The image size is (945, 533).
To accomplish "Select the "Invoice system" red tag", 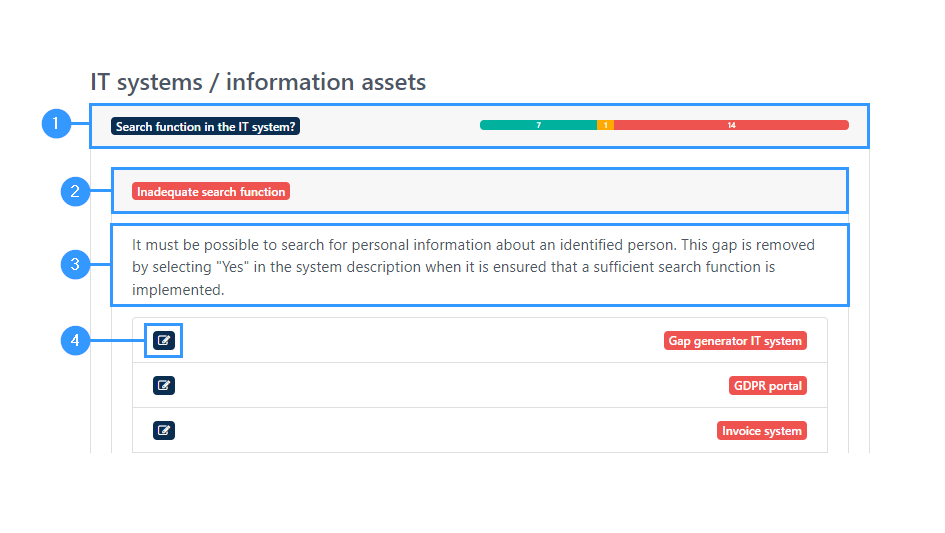I will (x=761, y=431).
